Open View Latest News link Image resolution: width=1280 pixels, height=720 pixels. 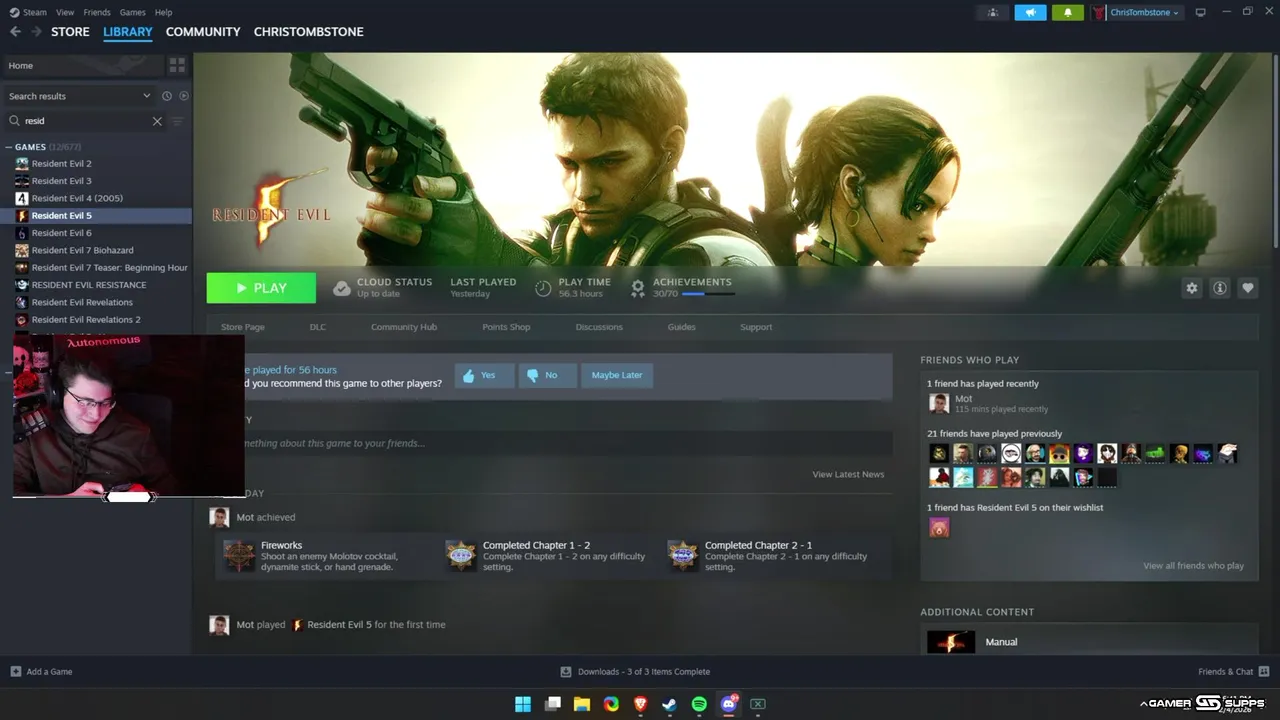pyautogui.click(x=848, y=474)
